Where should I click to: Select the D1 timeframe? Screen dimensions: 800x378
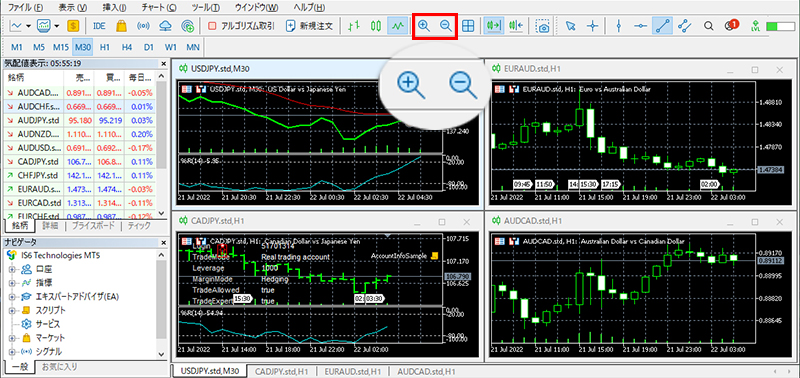coord(148,47)
